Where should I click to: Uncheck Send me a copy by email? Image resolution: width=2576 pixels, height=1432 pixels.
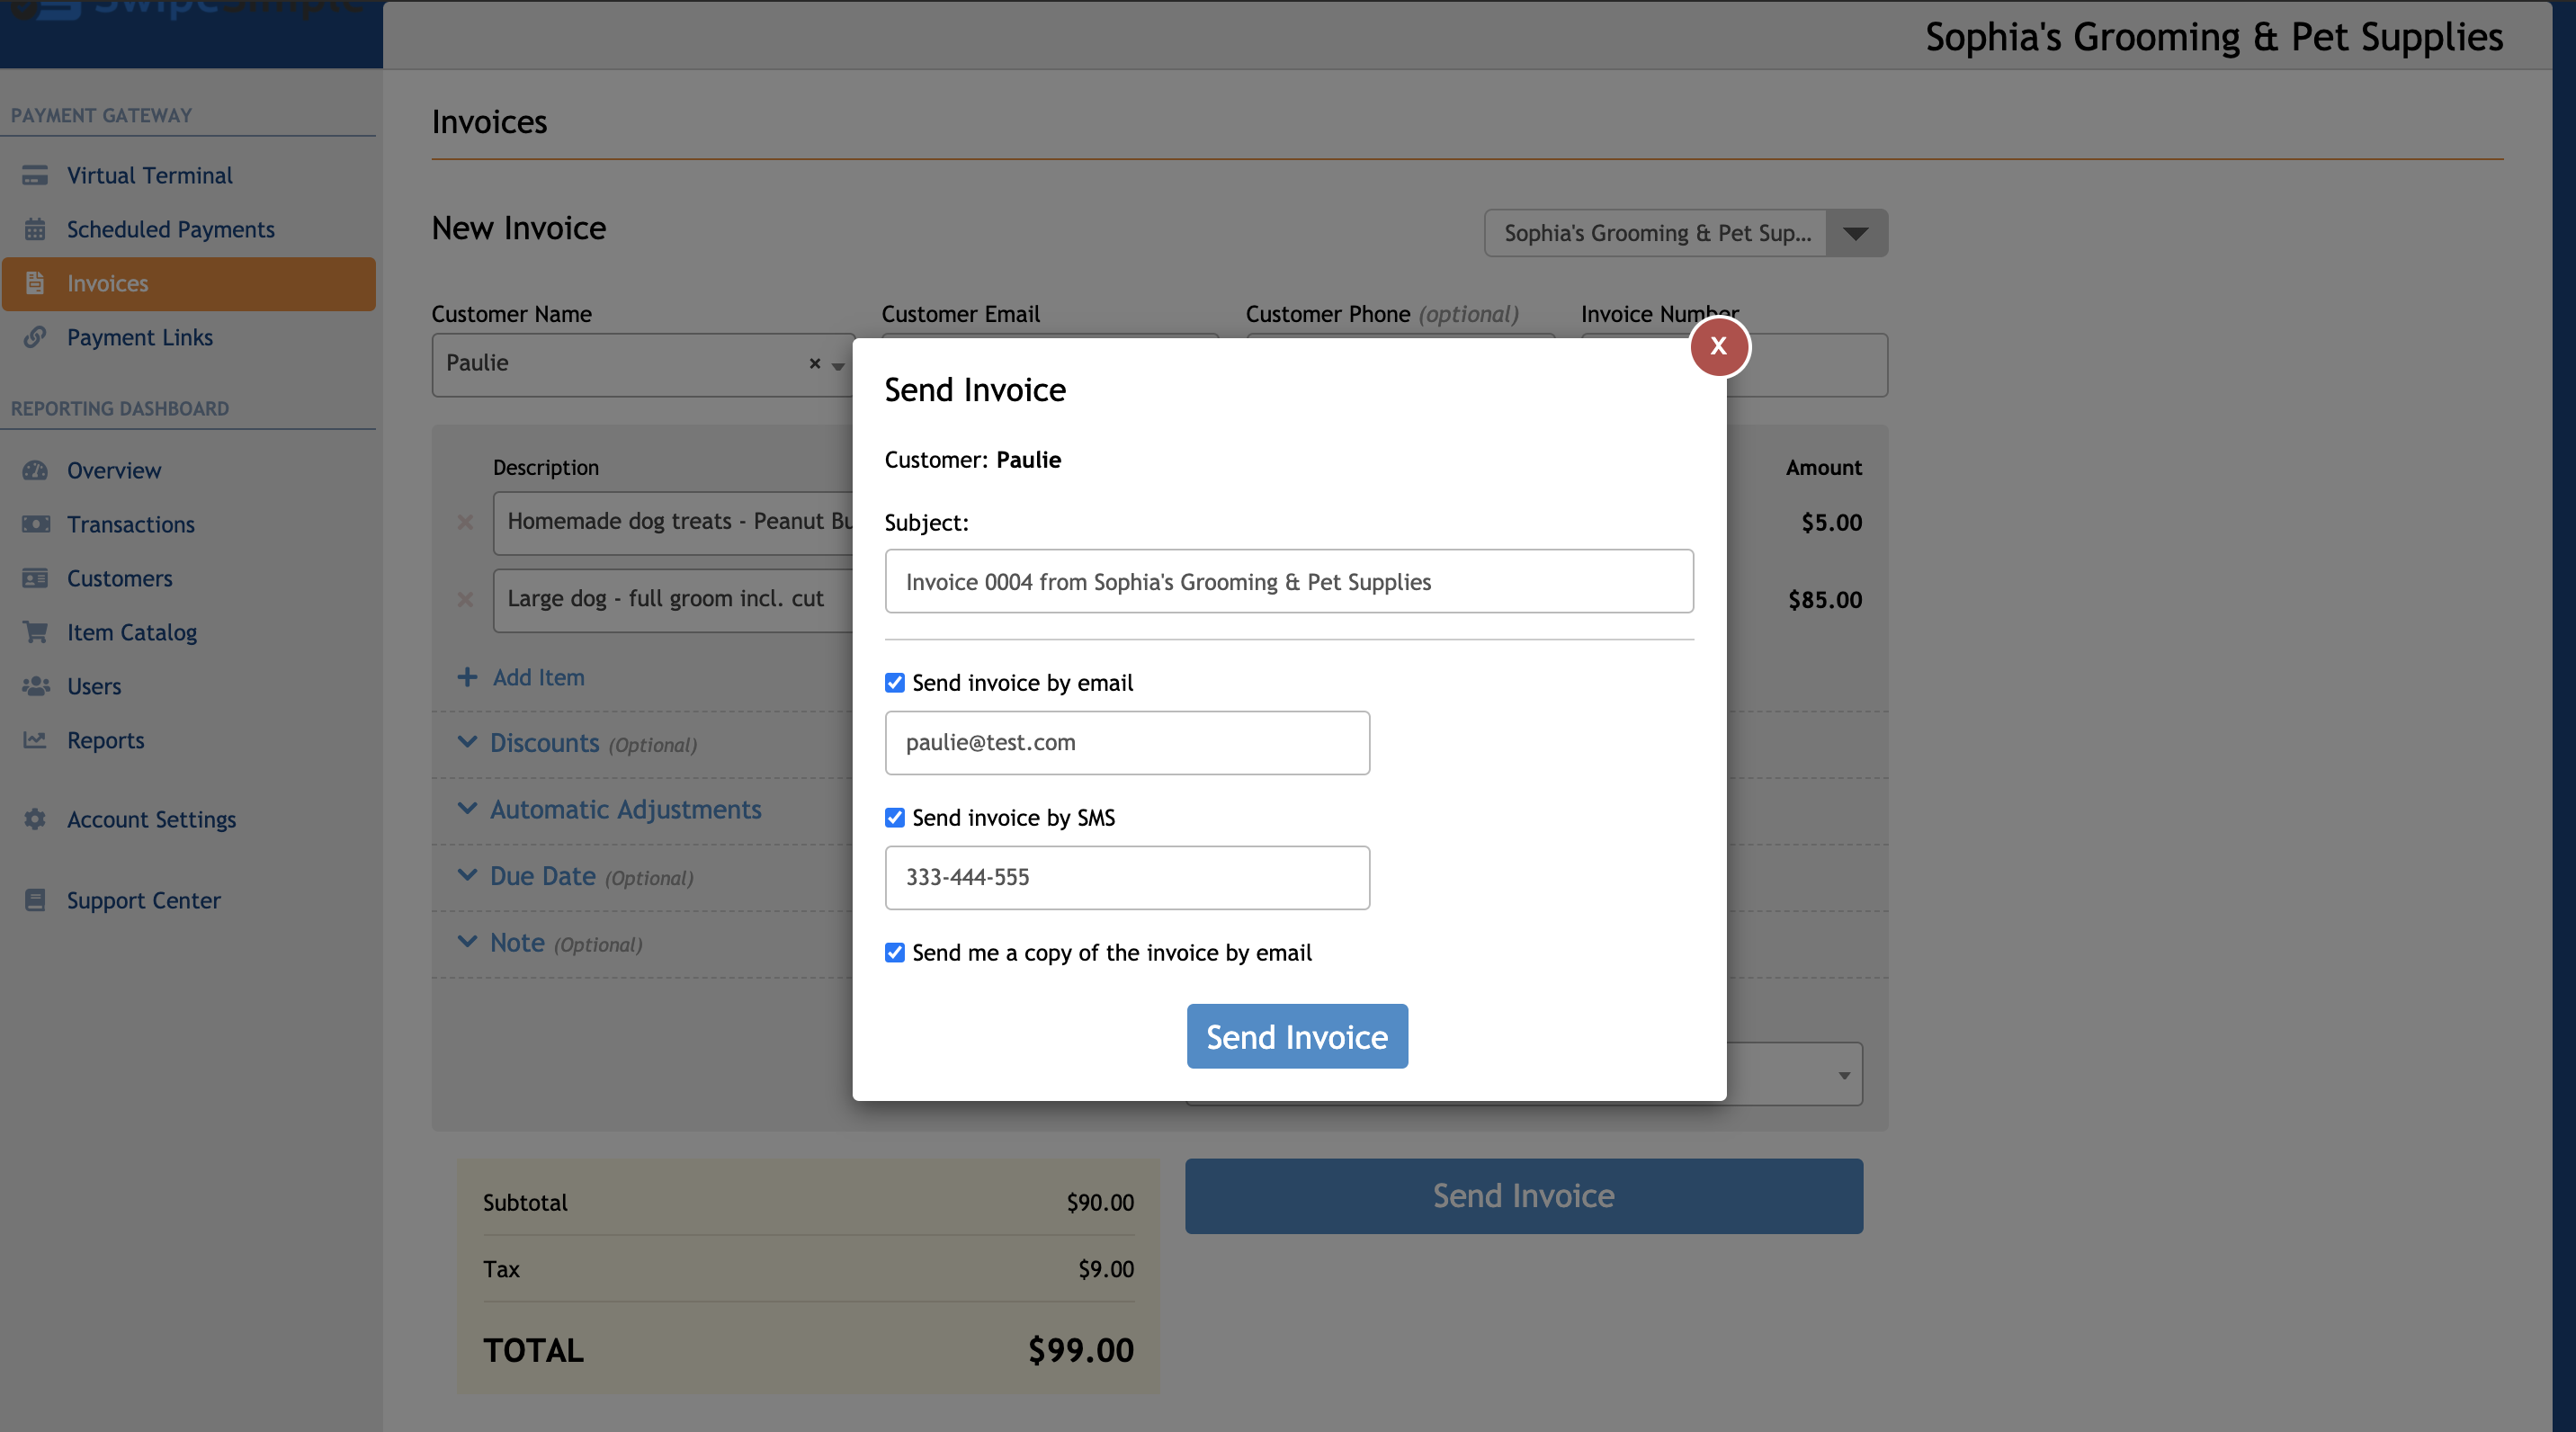[x=895, y=953]
